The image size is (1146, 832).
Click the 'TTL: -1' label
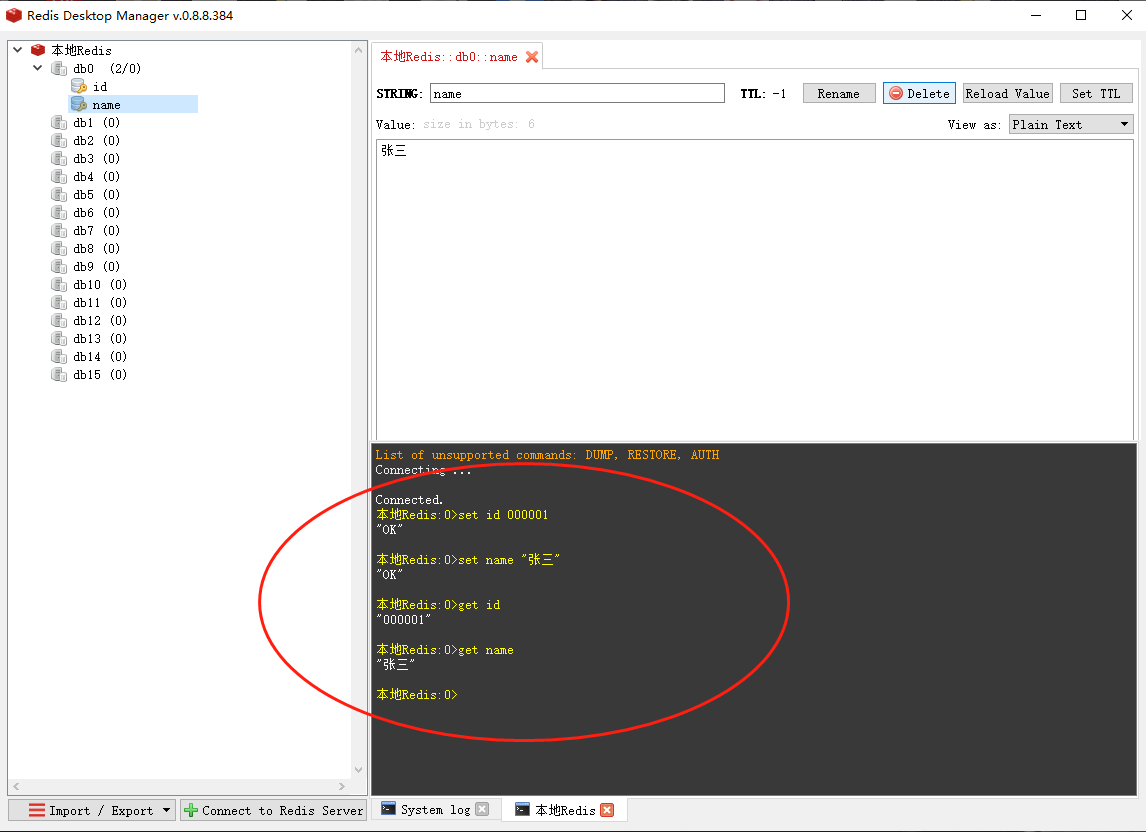tap(763, 94)
